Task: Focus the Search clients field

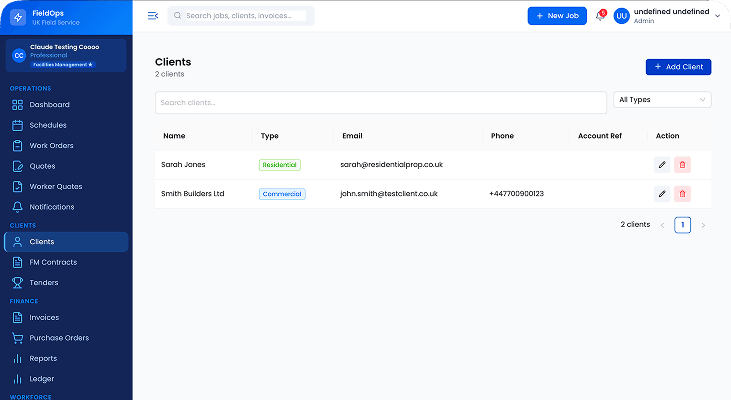Action: 381,103
